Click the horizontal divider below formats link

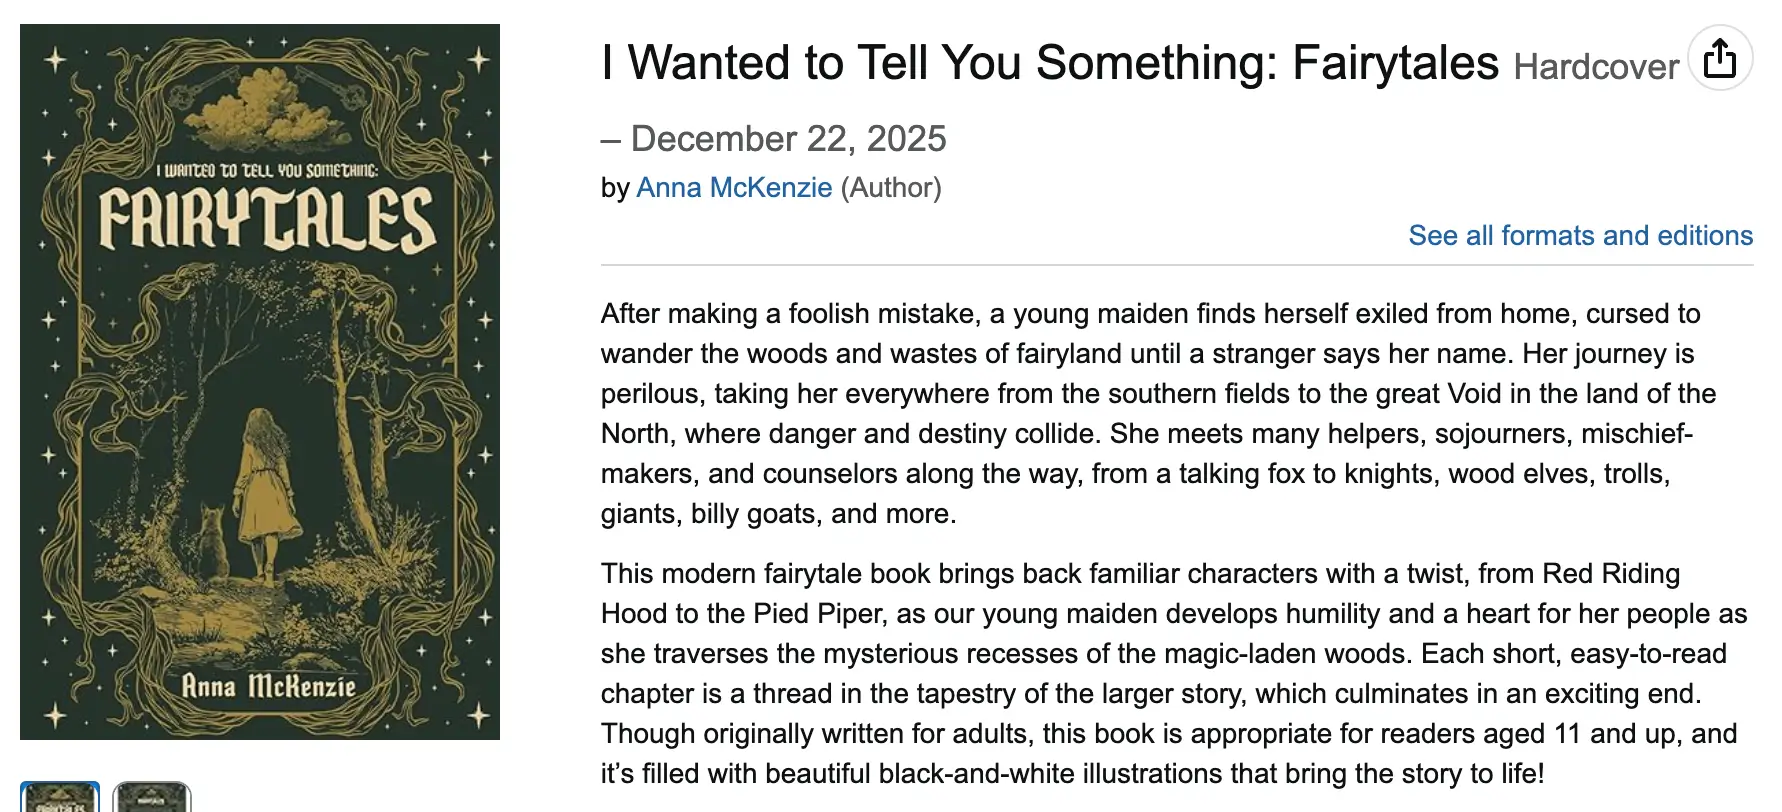[1176, 265]
